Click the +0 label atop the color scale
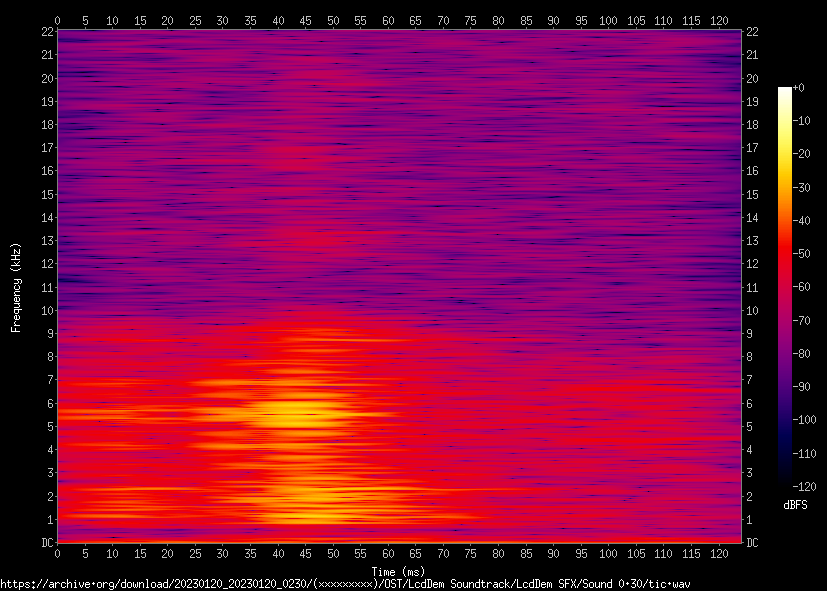The height and width of the screenshot is (591, 827). tap(798, 88)
